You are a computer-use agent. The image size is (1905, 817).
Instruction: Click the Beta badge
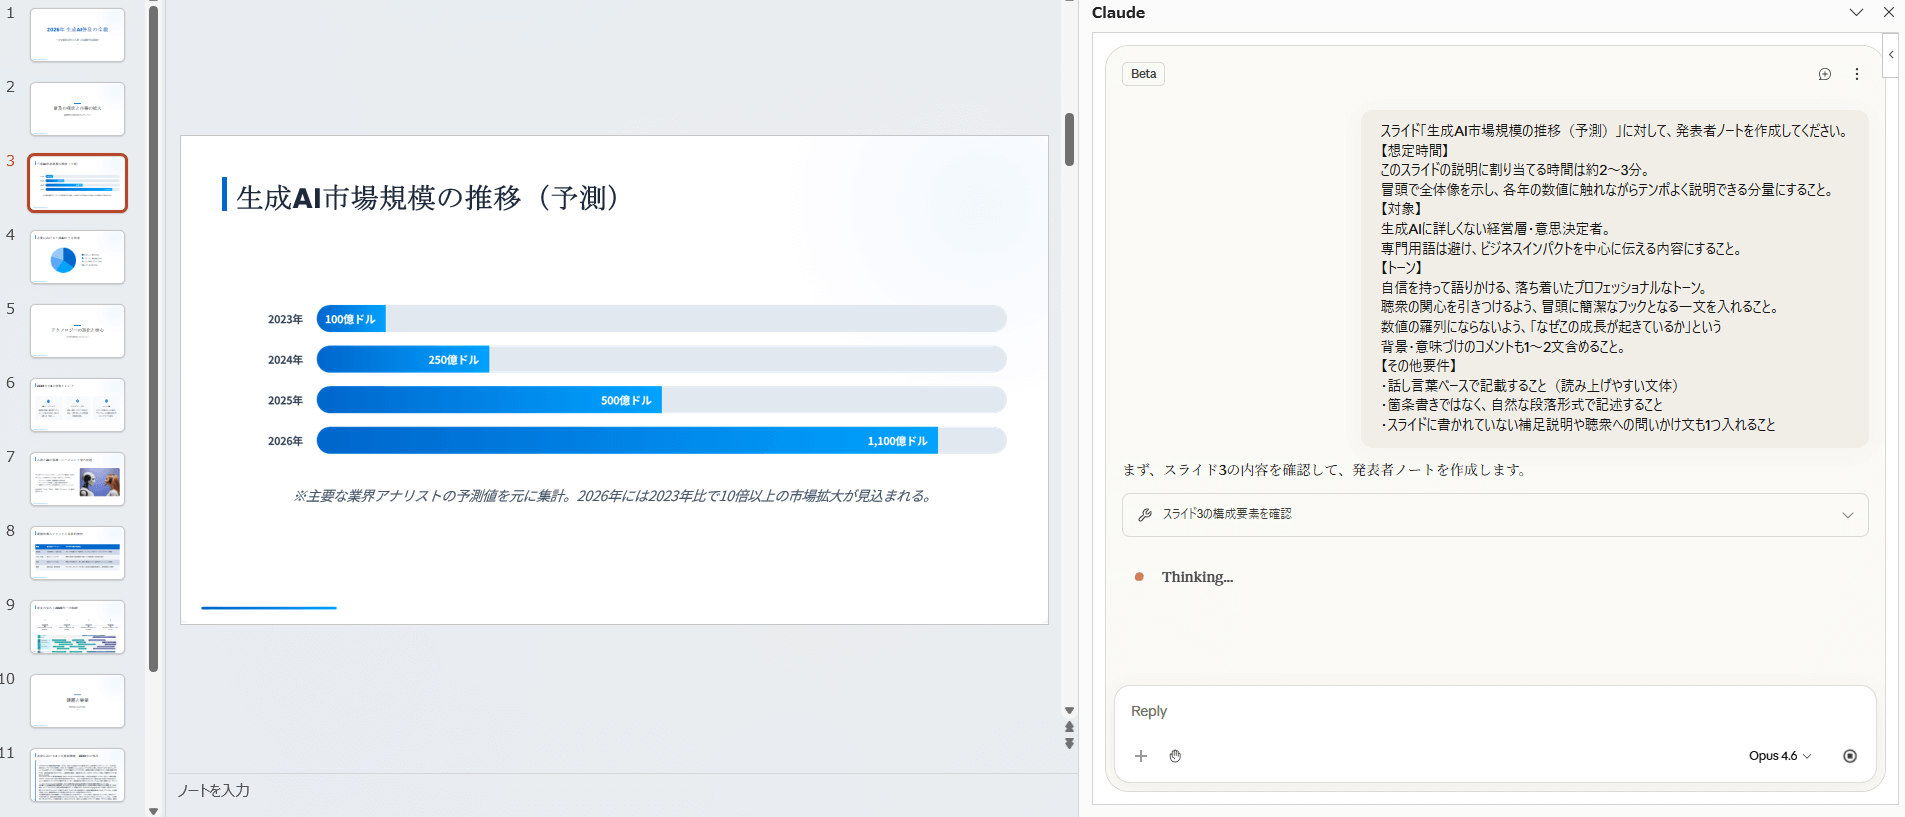[1143, 74]
